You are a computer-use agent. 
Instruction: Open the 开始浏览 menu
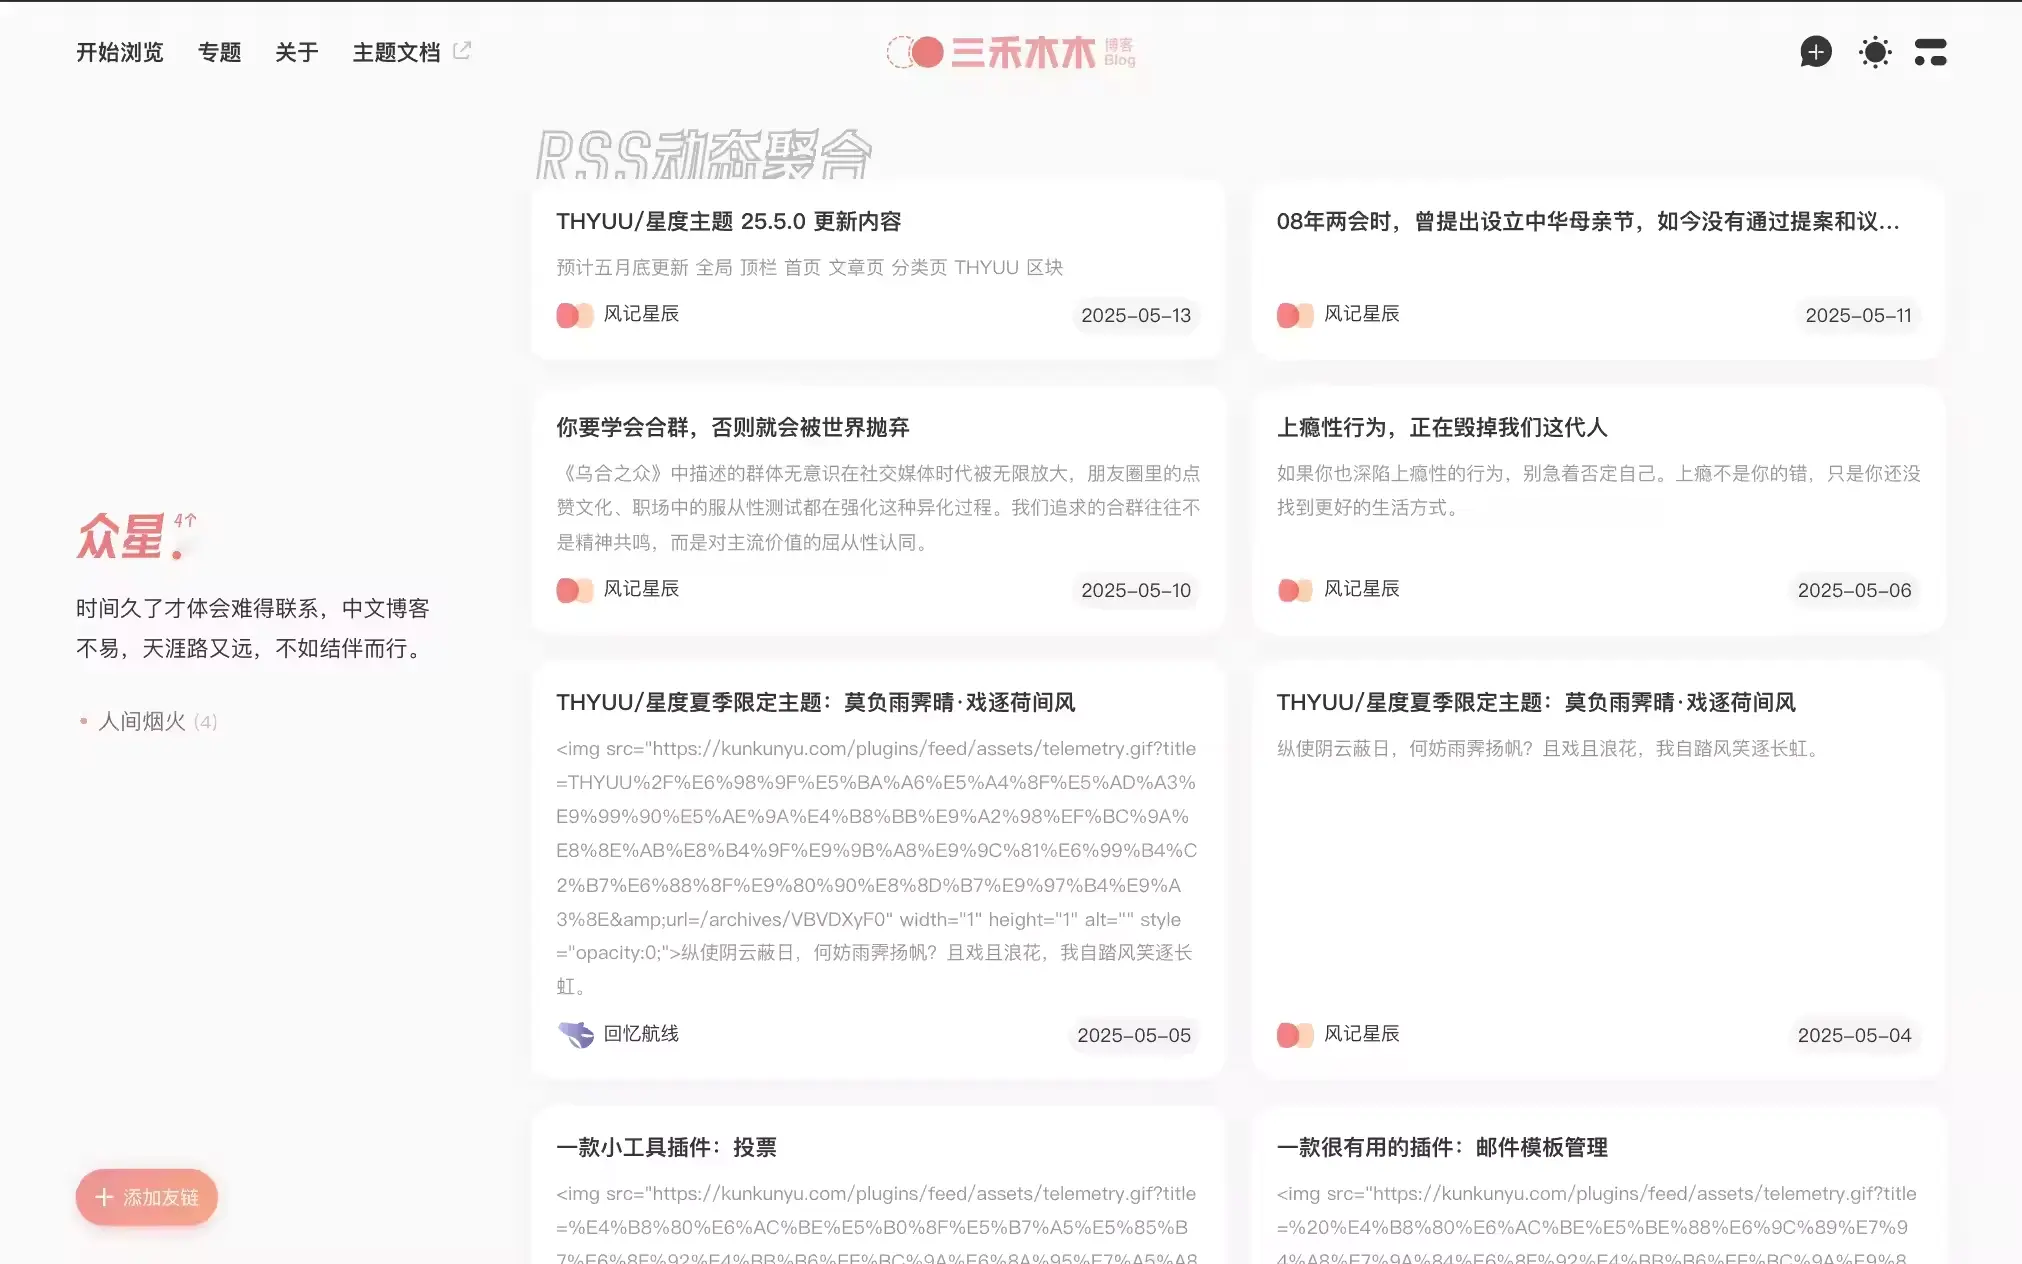coord(120,52)
